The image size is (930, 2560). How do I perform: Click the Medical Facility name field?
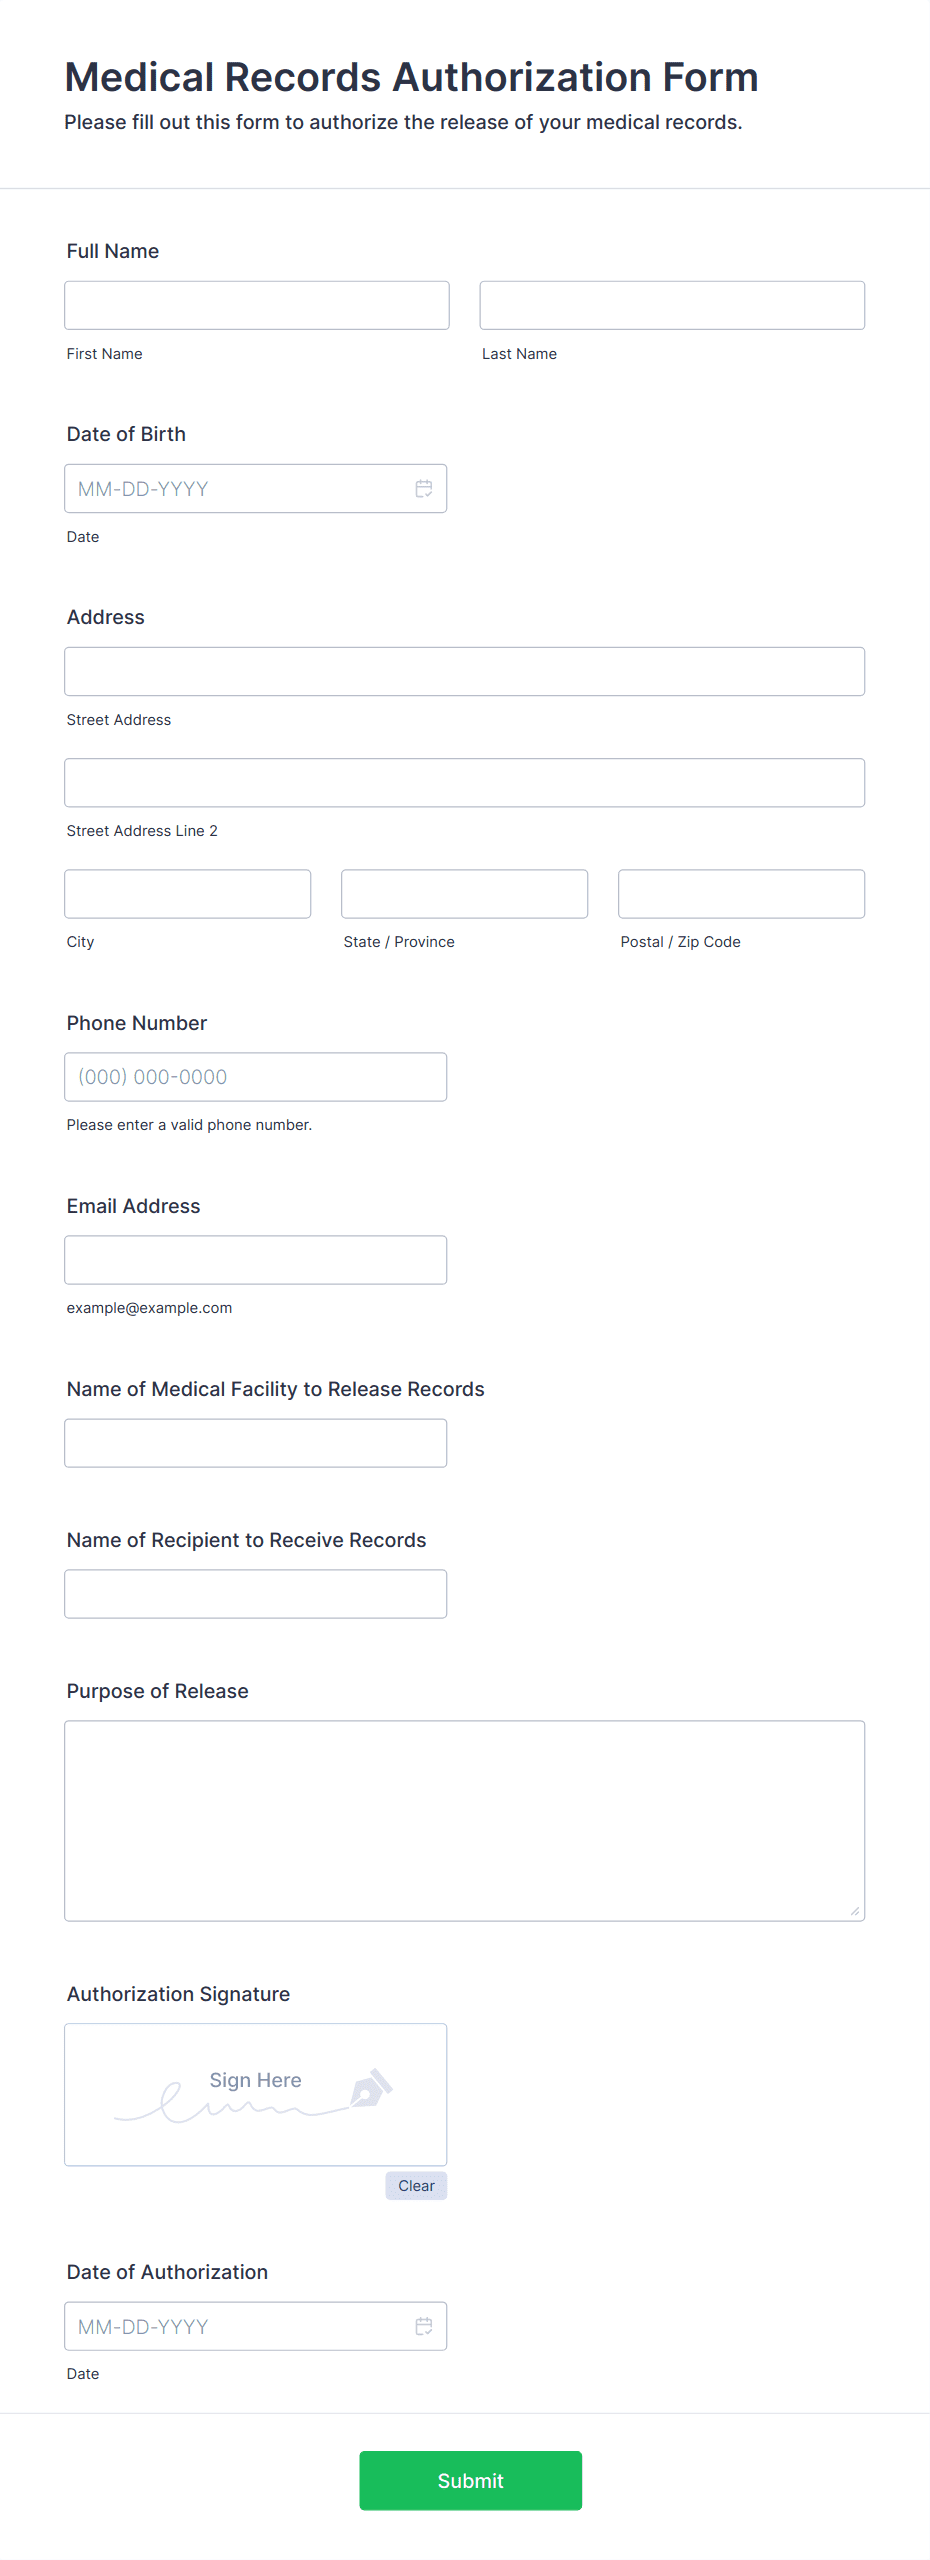point(255,1443)
